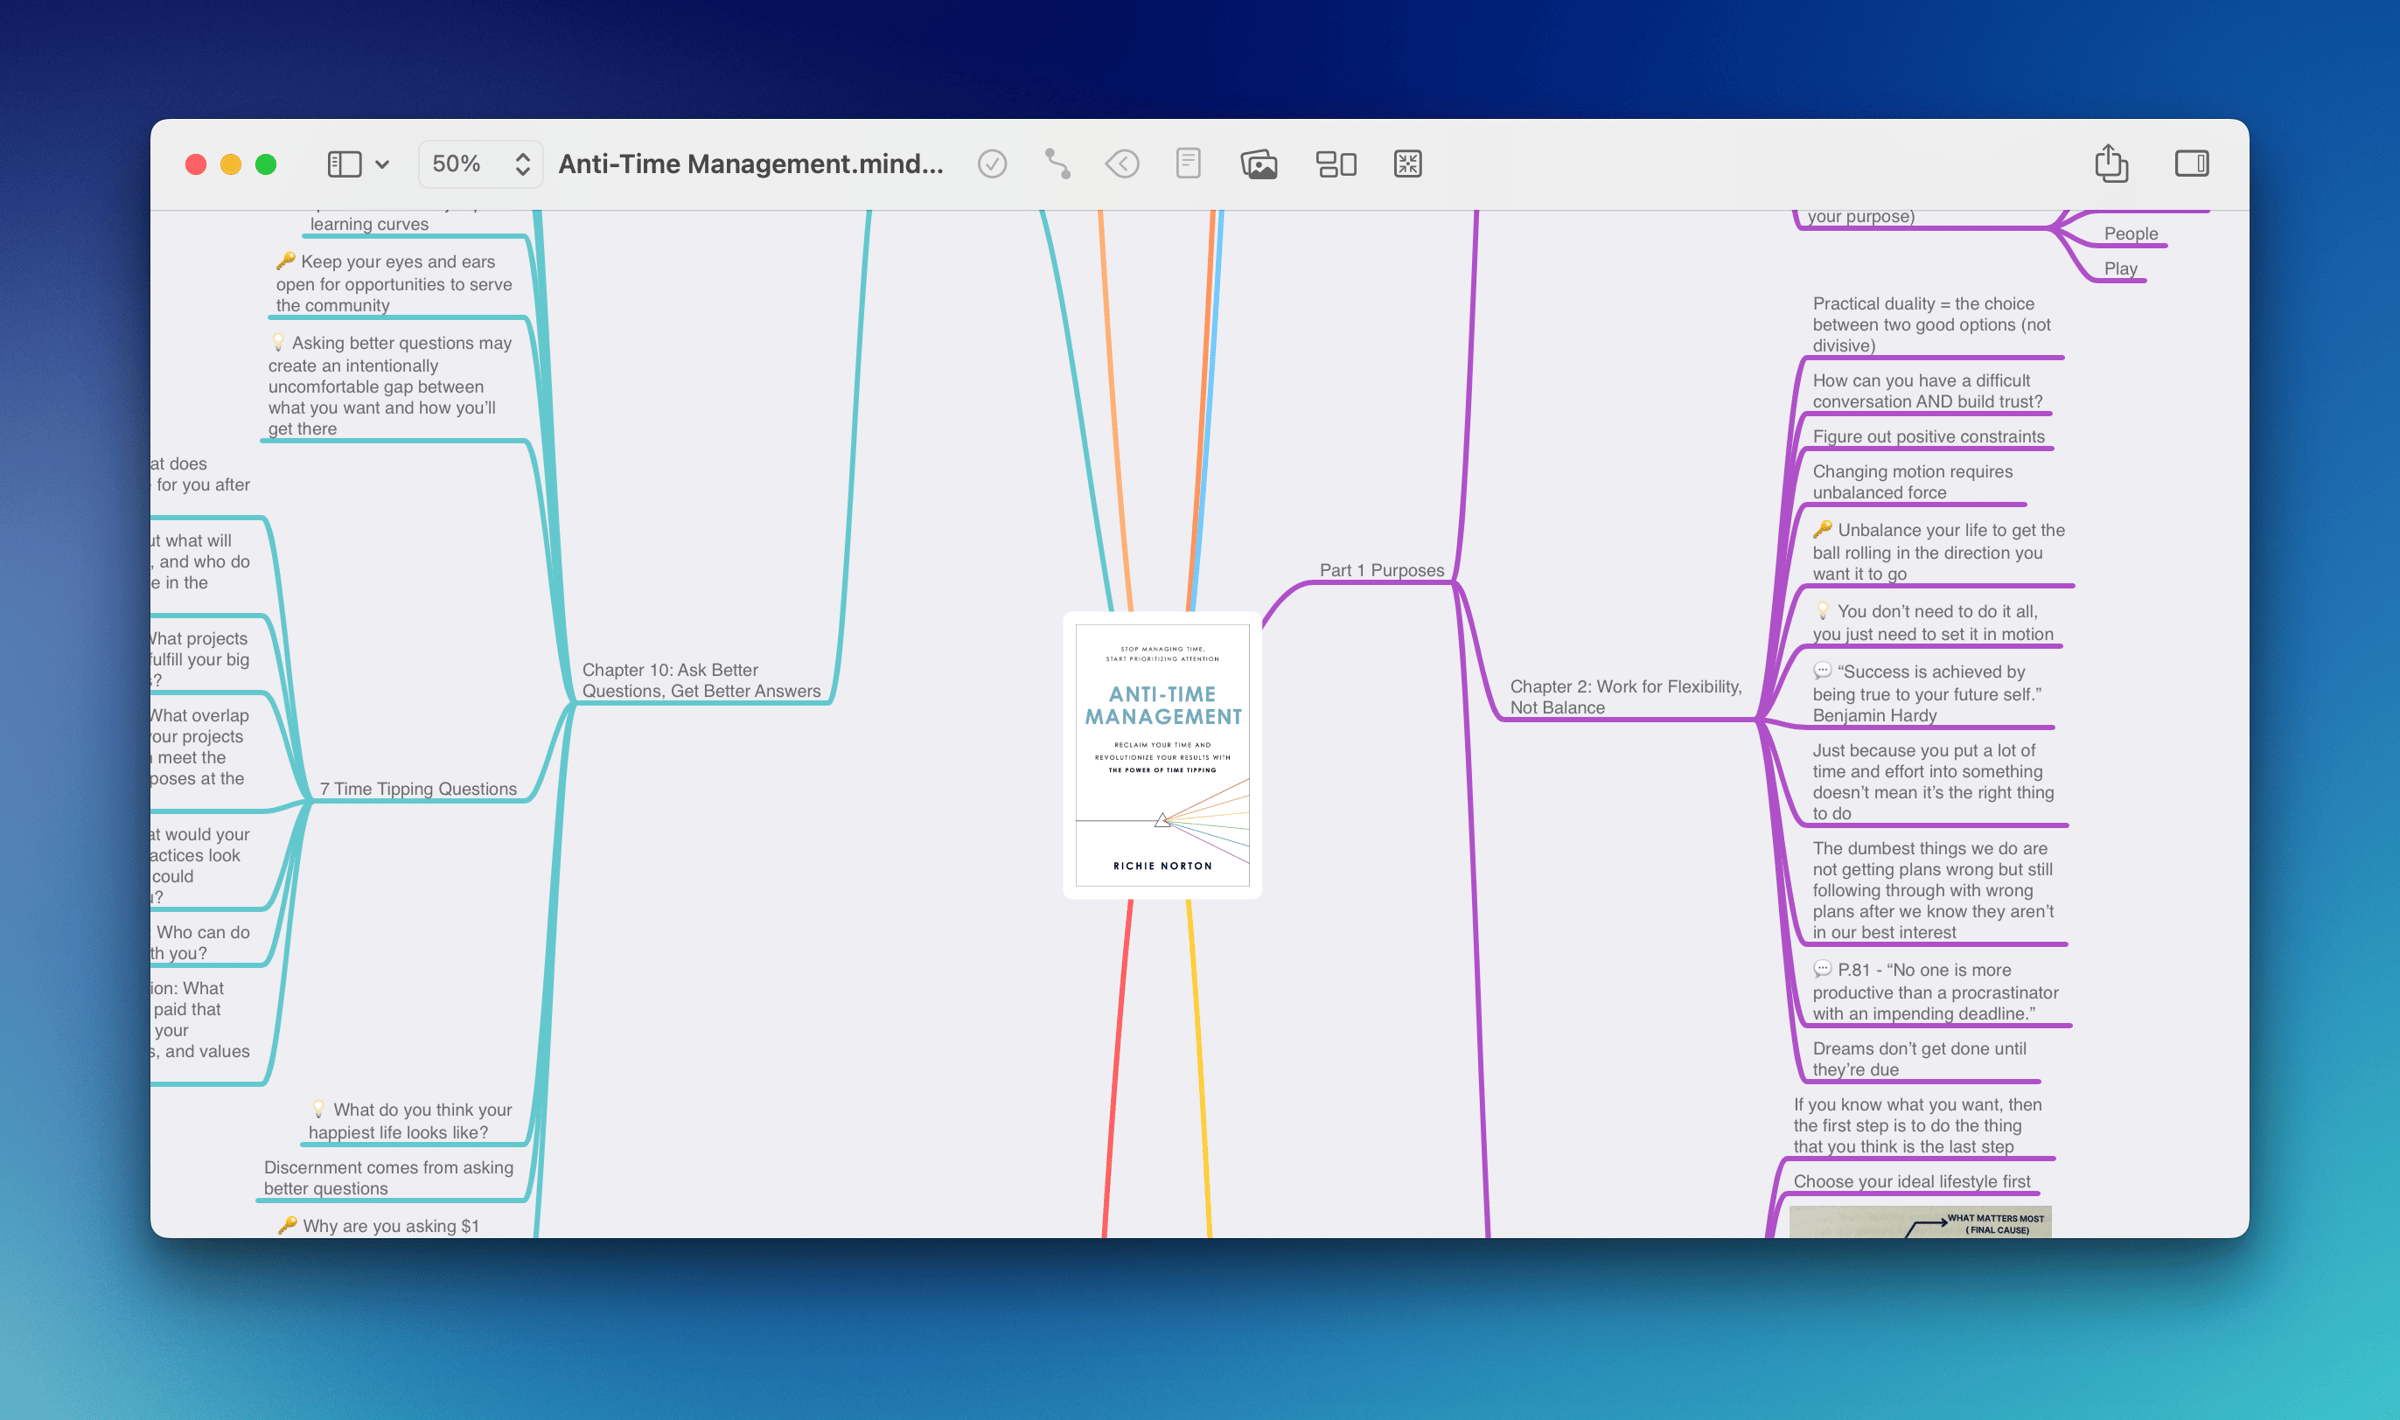
Task: Toggle the right inspector panel
Action: [2192, 164]
